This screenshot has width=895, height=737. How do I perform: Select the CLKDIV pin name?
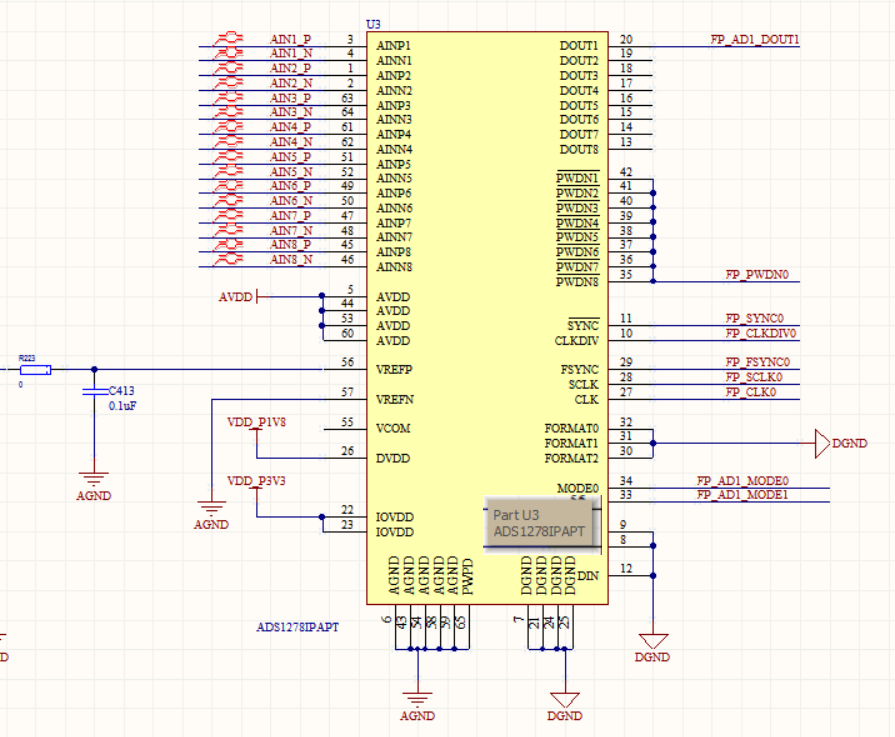pyautogui.click(x=576, y=341)
